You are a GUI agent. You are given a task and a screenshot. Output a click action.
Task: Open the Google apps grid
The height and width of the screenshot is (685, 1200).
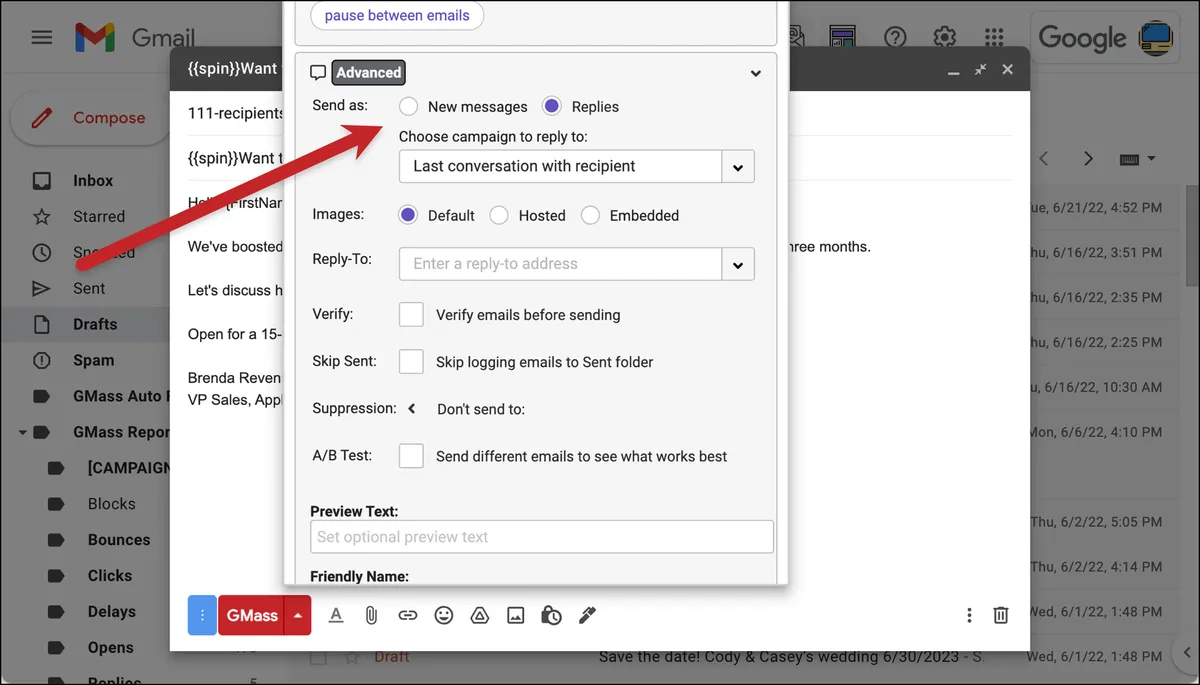point(993,38)
